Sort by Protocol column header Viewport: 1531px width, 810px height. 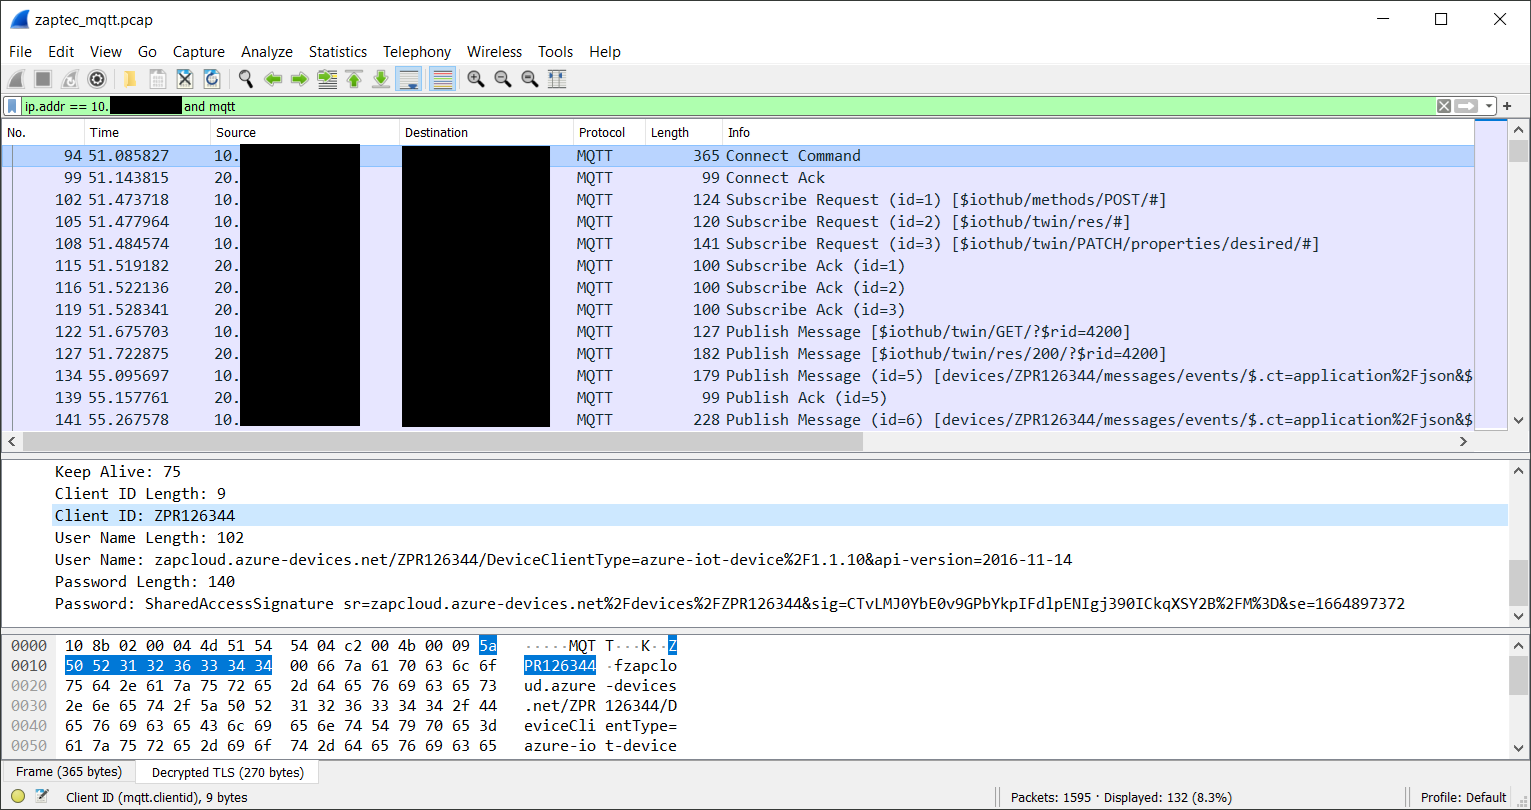pos(609,132)
